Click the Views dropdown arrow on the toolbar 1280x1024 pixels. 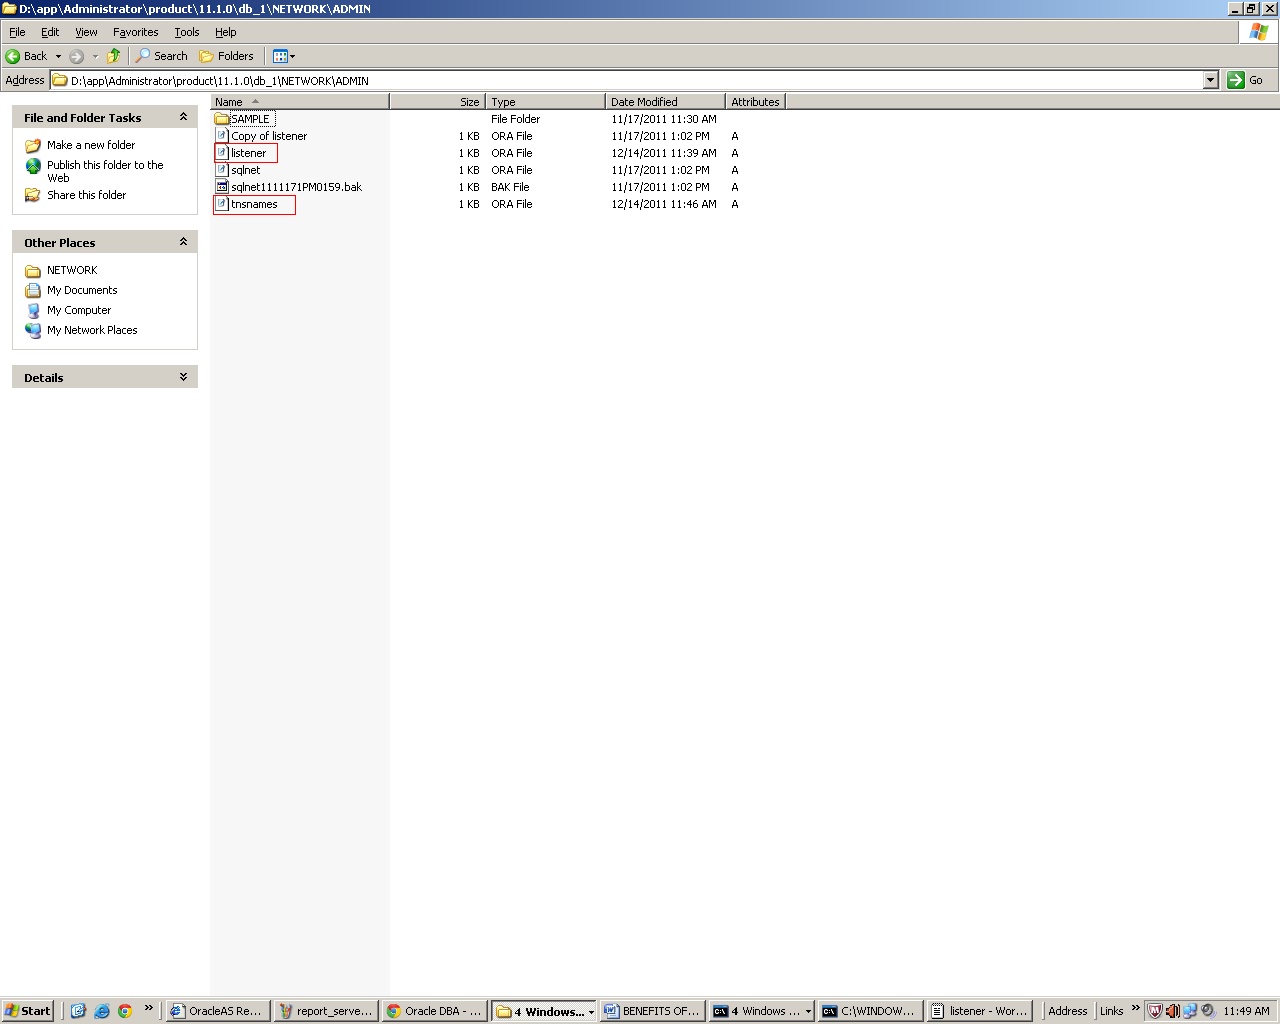point(292,56)
